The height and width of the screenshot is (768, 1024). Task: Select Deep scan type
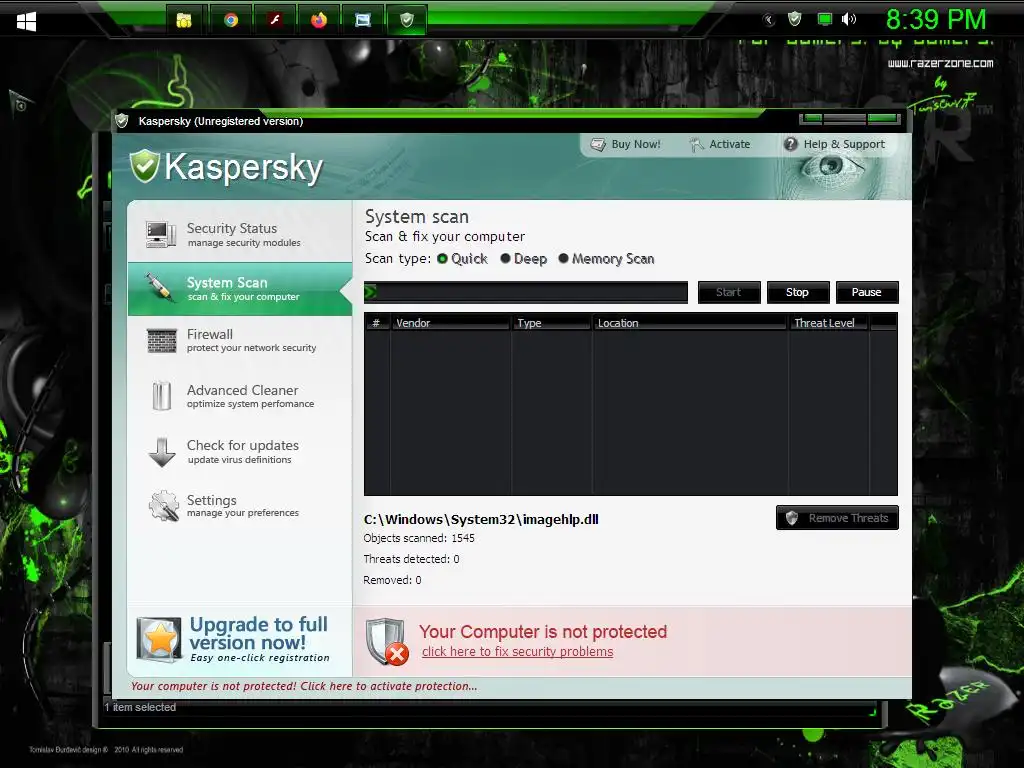pos(524,259)
